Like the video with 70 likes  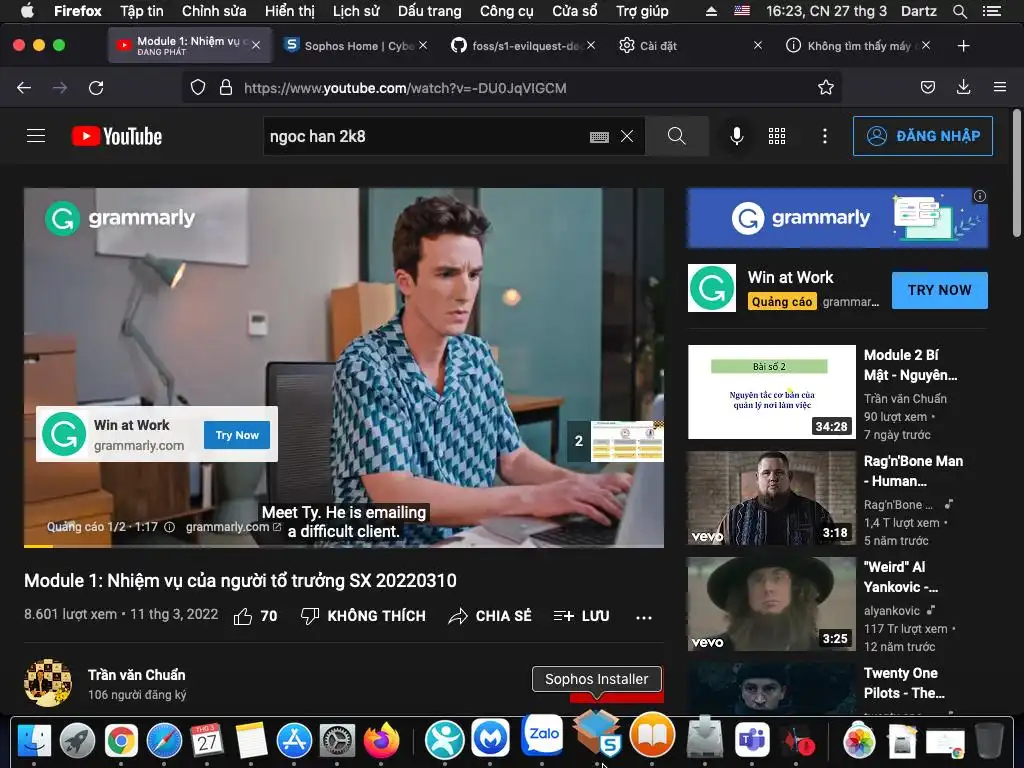click(255, 616)
